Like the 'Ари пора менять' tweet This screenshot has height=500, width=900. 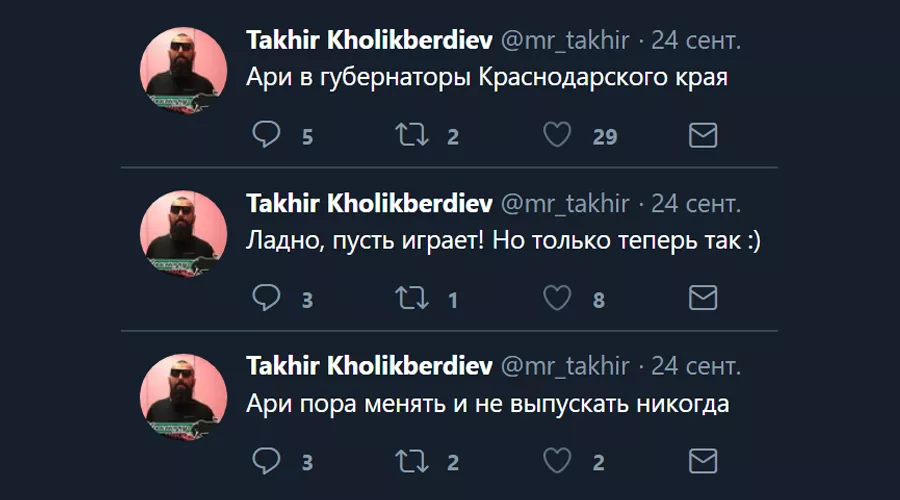(x=557, y=461)
